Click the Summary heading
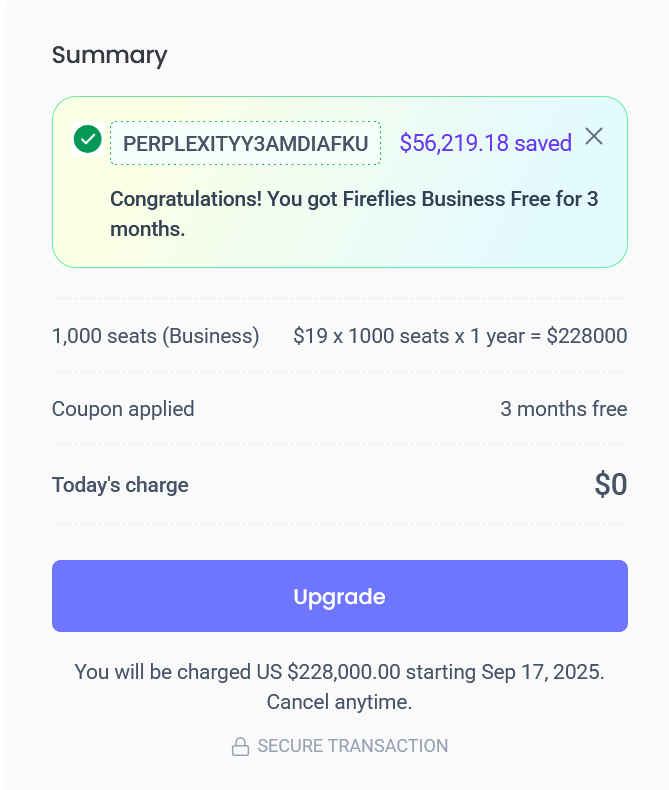This screenshot has height=790, width=669. pos(109,55)
